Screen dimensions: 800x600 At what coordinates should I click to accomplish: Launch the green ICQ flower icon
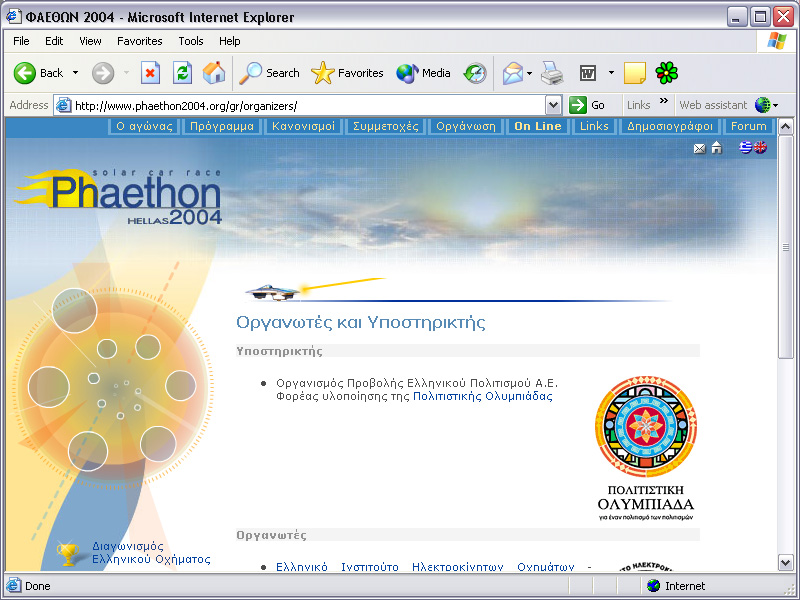pyautogui.click(x=666, y=73)
